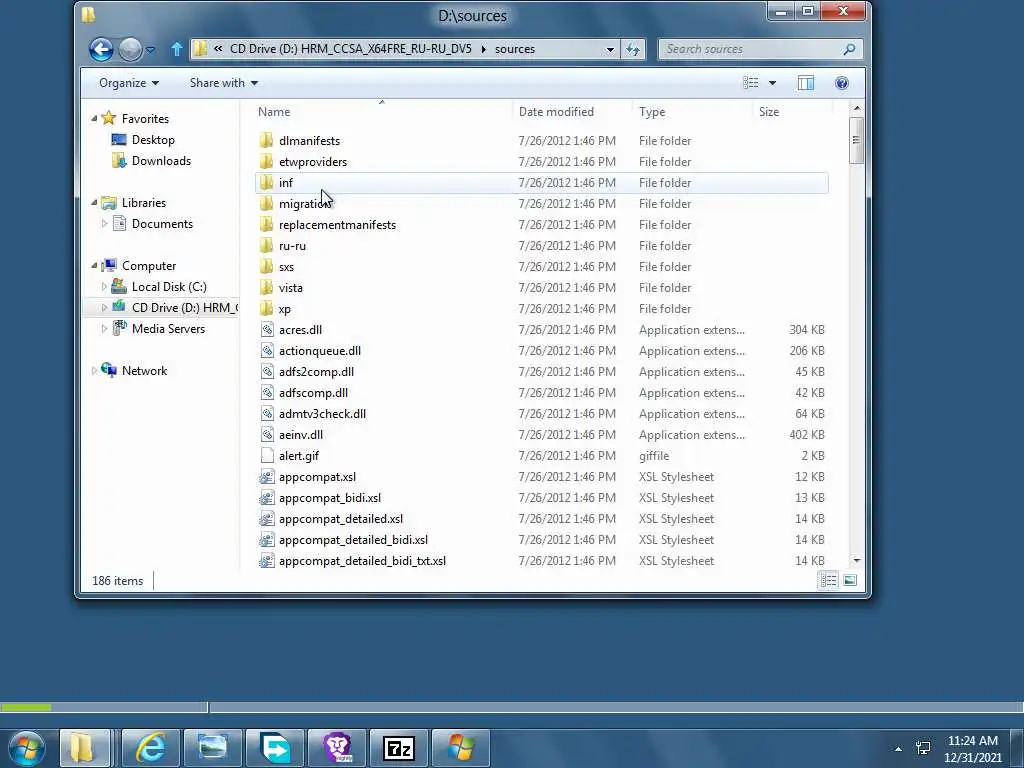Viewport: 1024px width, 768px height.
Task: Open the clock showing 11:24 AM
Action: click(972, 749)
